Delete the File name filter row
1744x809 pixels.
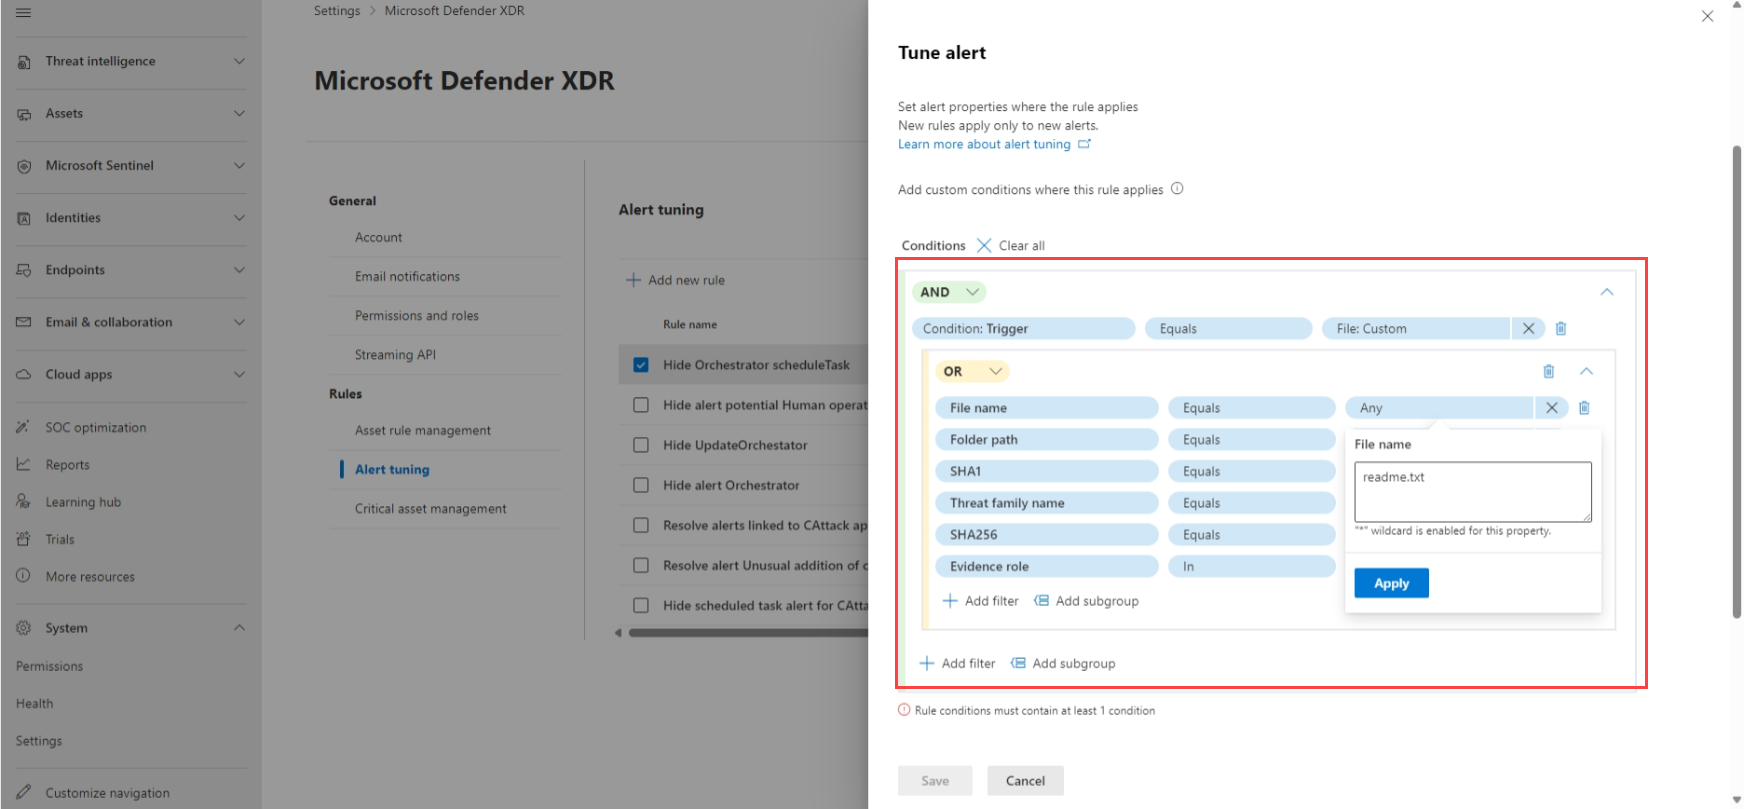pos(1584,408)
